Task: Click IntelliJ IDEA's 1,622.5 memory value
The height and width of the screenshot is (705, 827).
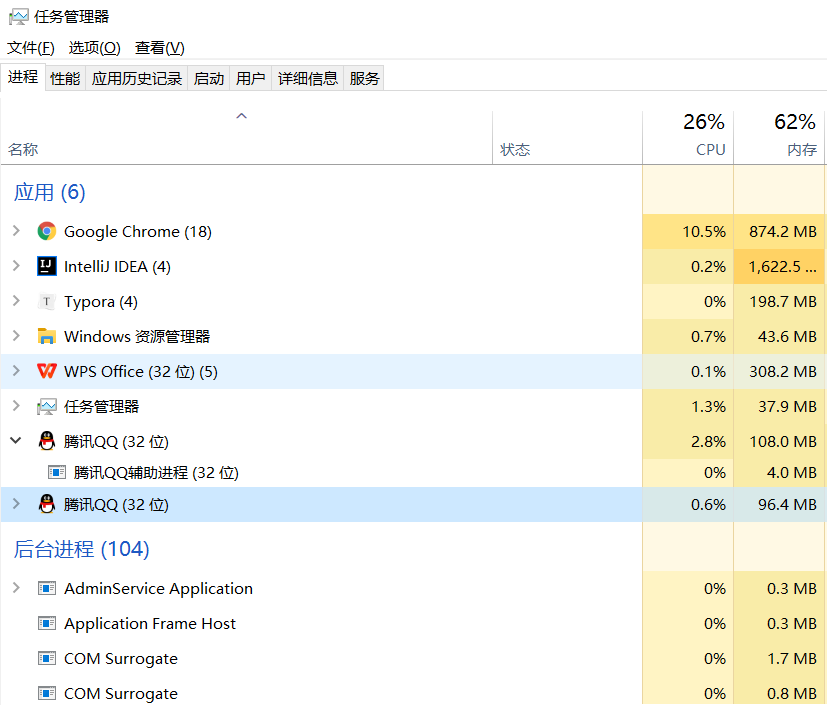Action: click(783, 267)
